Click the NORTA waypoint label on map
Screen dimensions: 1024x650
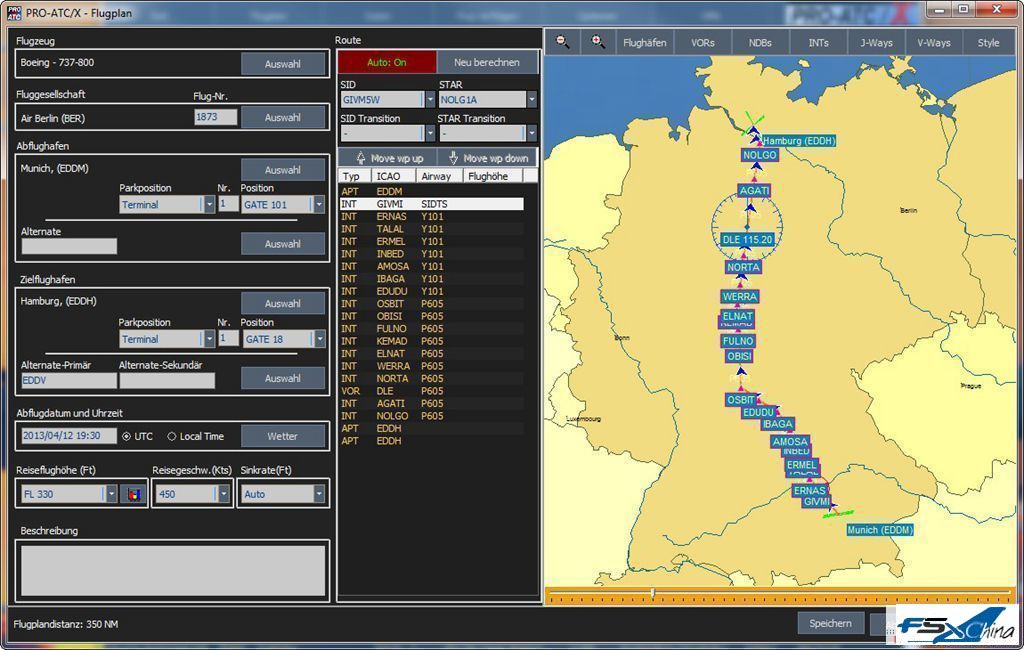point(743,267)
